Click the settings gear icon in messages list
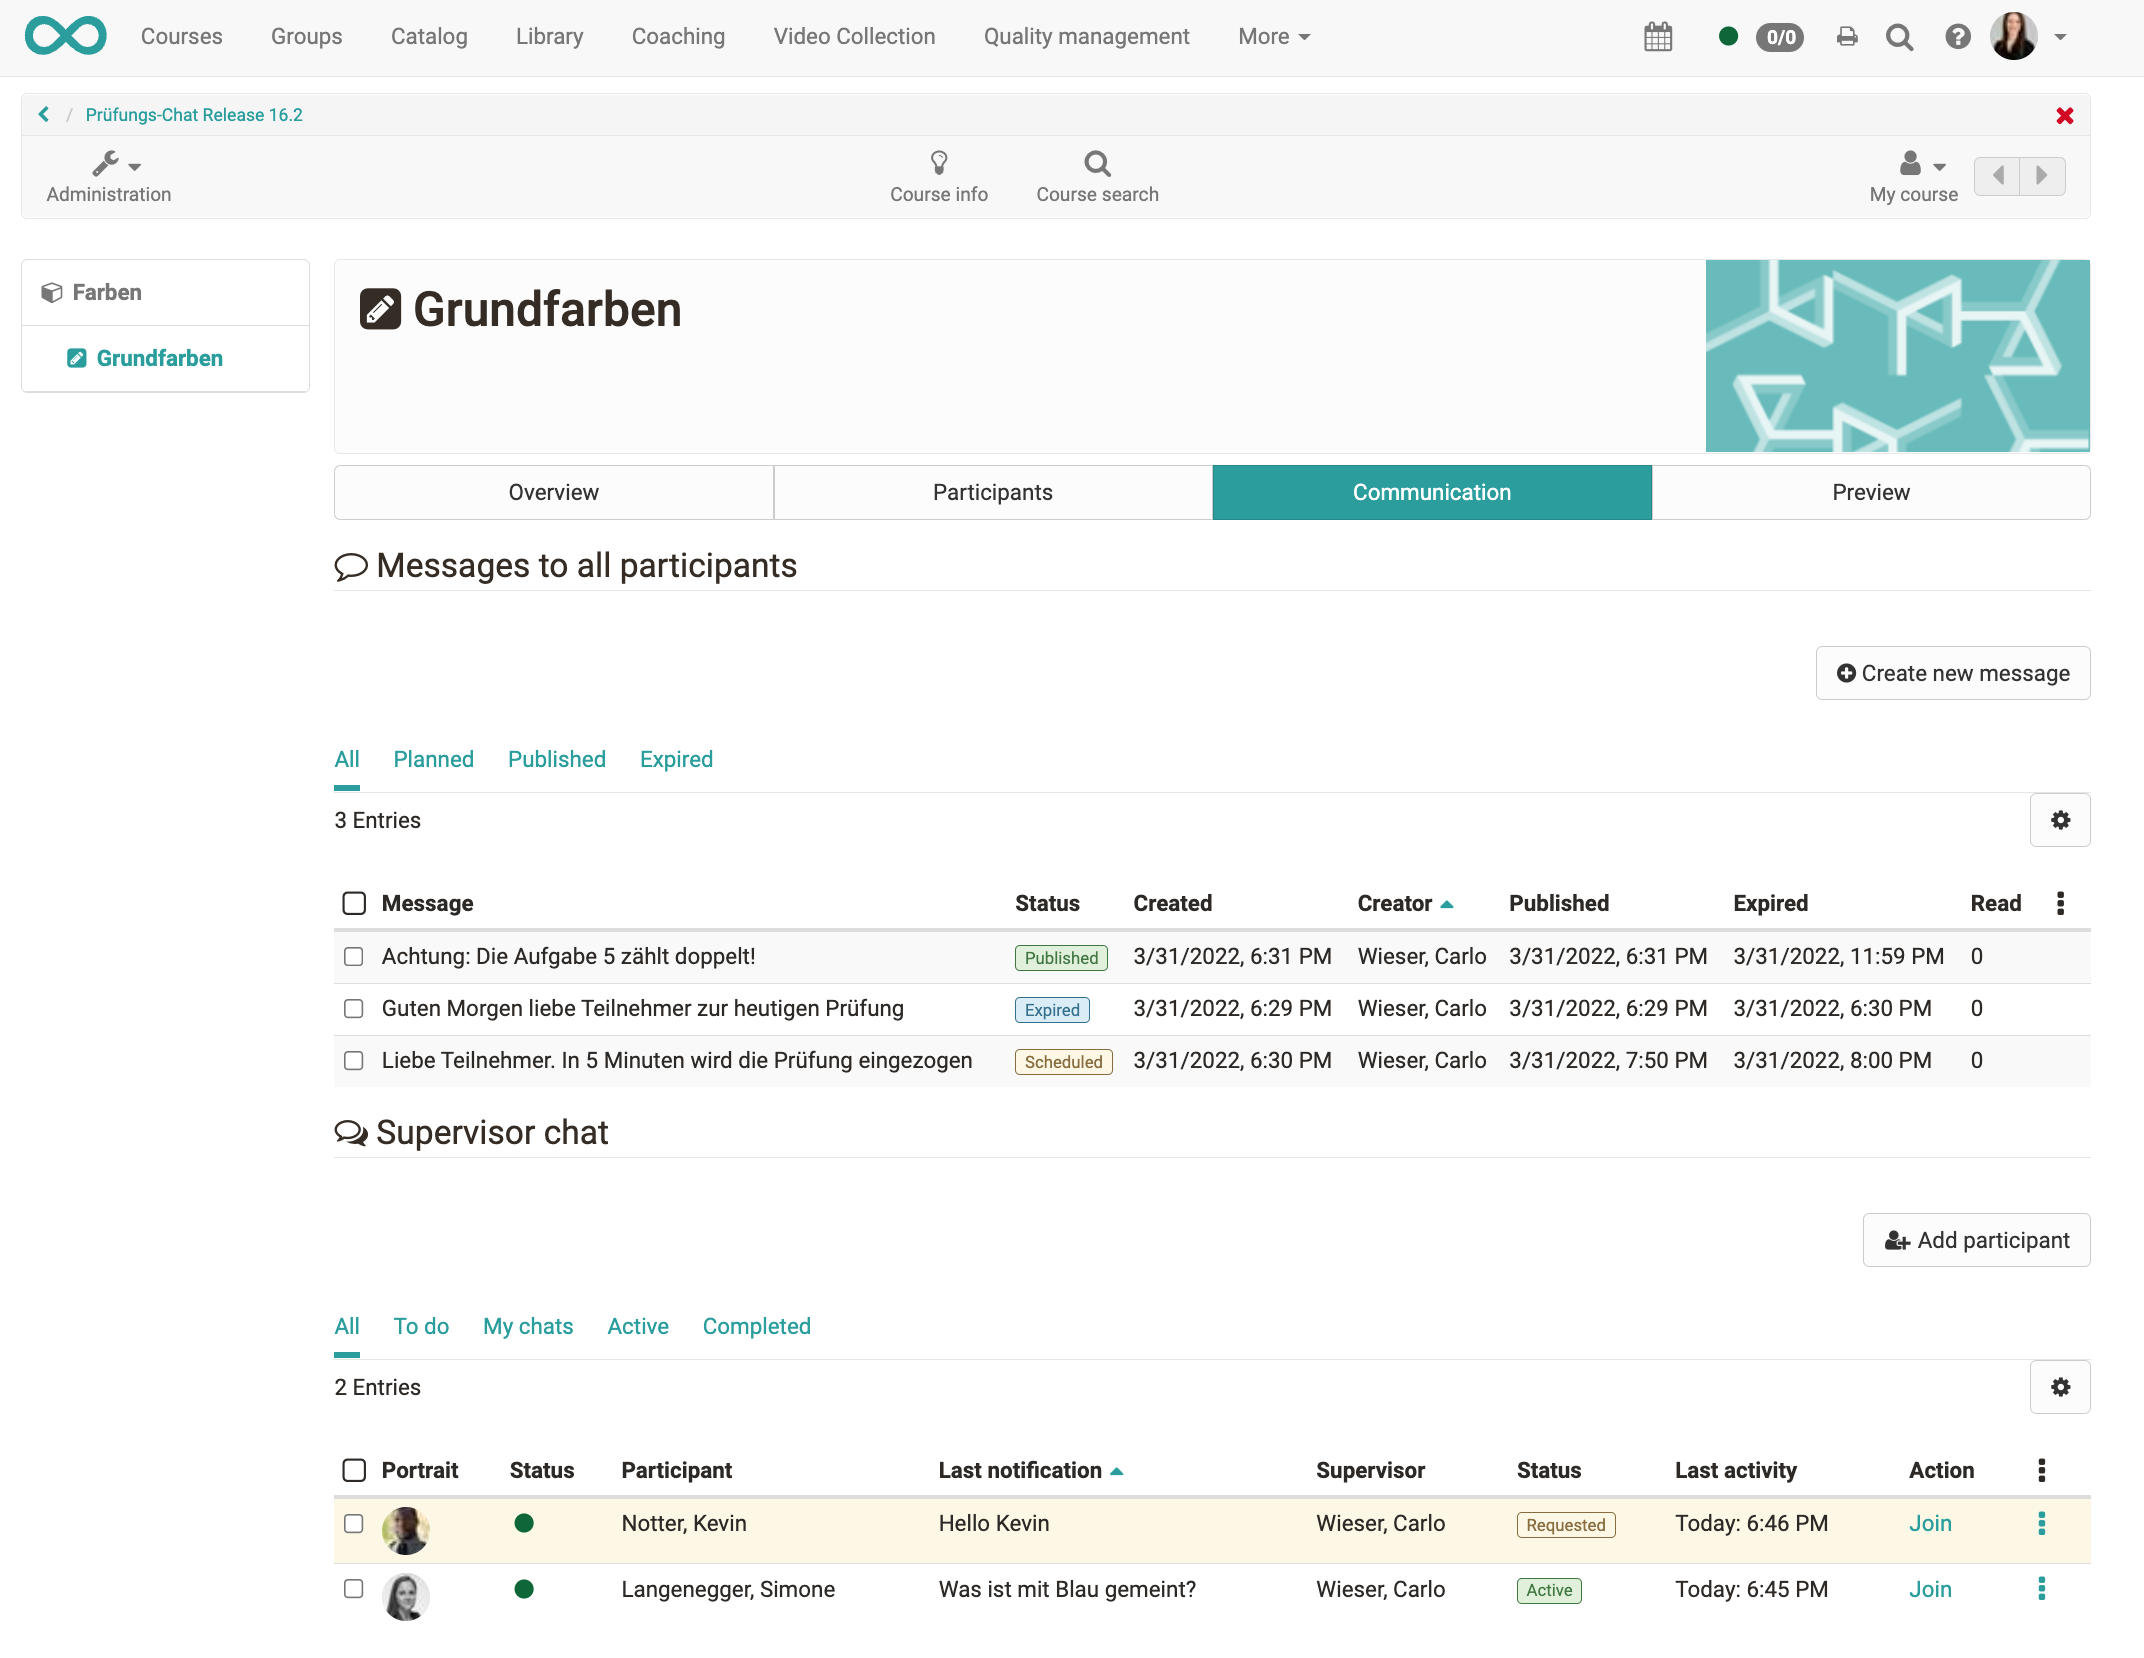Screen dimensions: 2144x1658 (2059, 819)
